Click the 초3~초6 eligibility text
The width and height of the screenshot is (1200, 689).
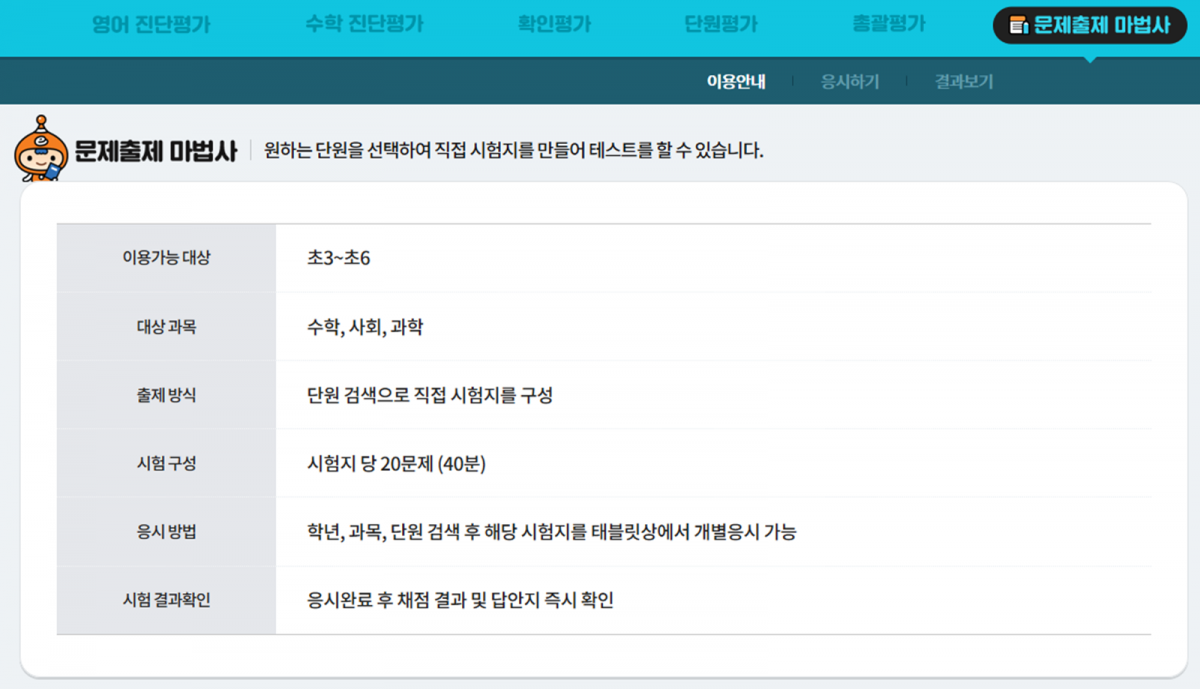pos(340,258)
